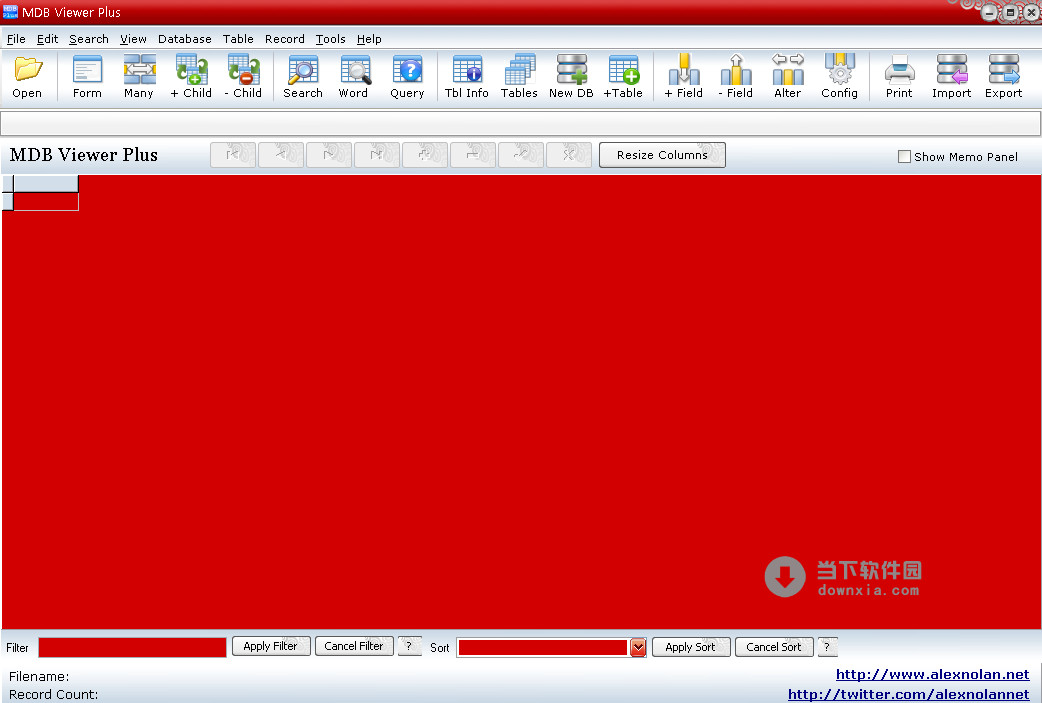Cancel edit with the X navigator button
The height and width of the screenshot is (703, 1042).
pyautogui.click(x=569, y=155)
